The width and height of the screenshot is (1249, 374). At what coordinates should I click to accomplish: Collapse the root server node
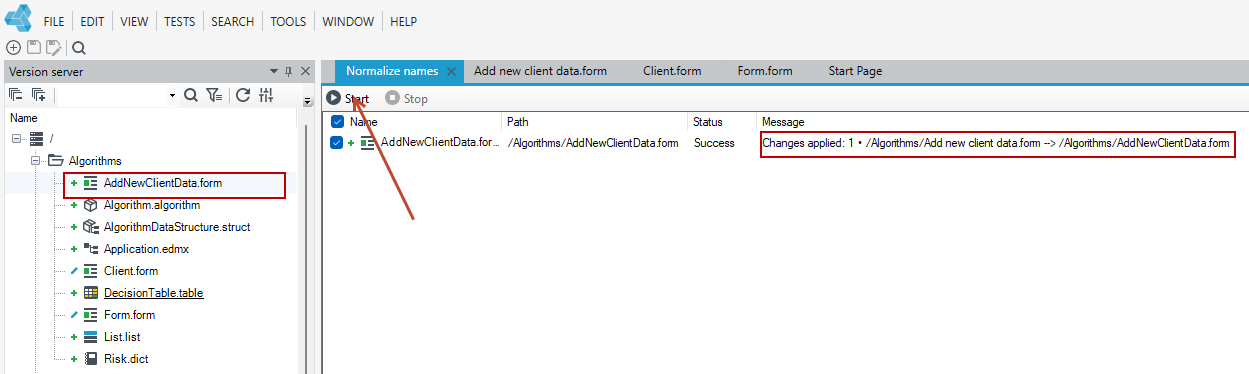click(x=16, y=138)
